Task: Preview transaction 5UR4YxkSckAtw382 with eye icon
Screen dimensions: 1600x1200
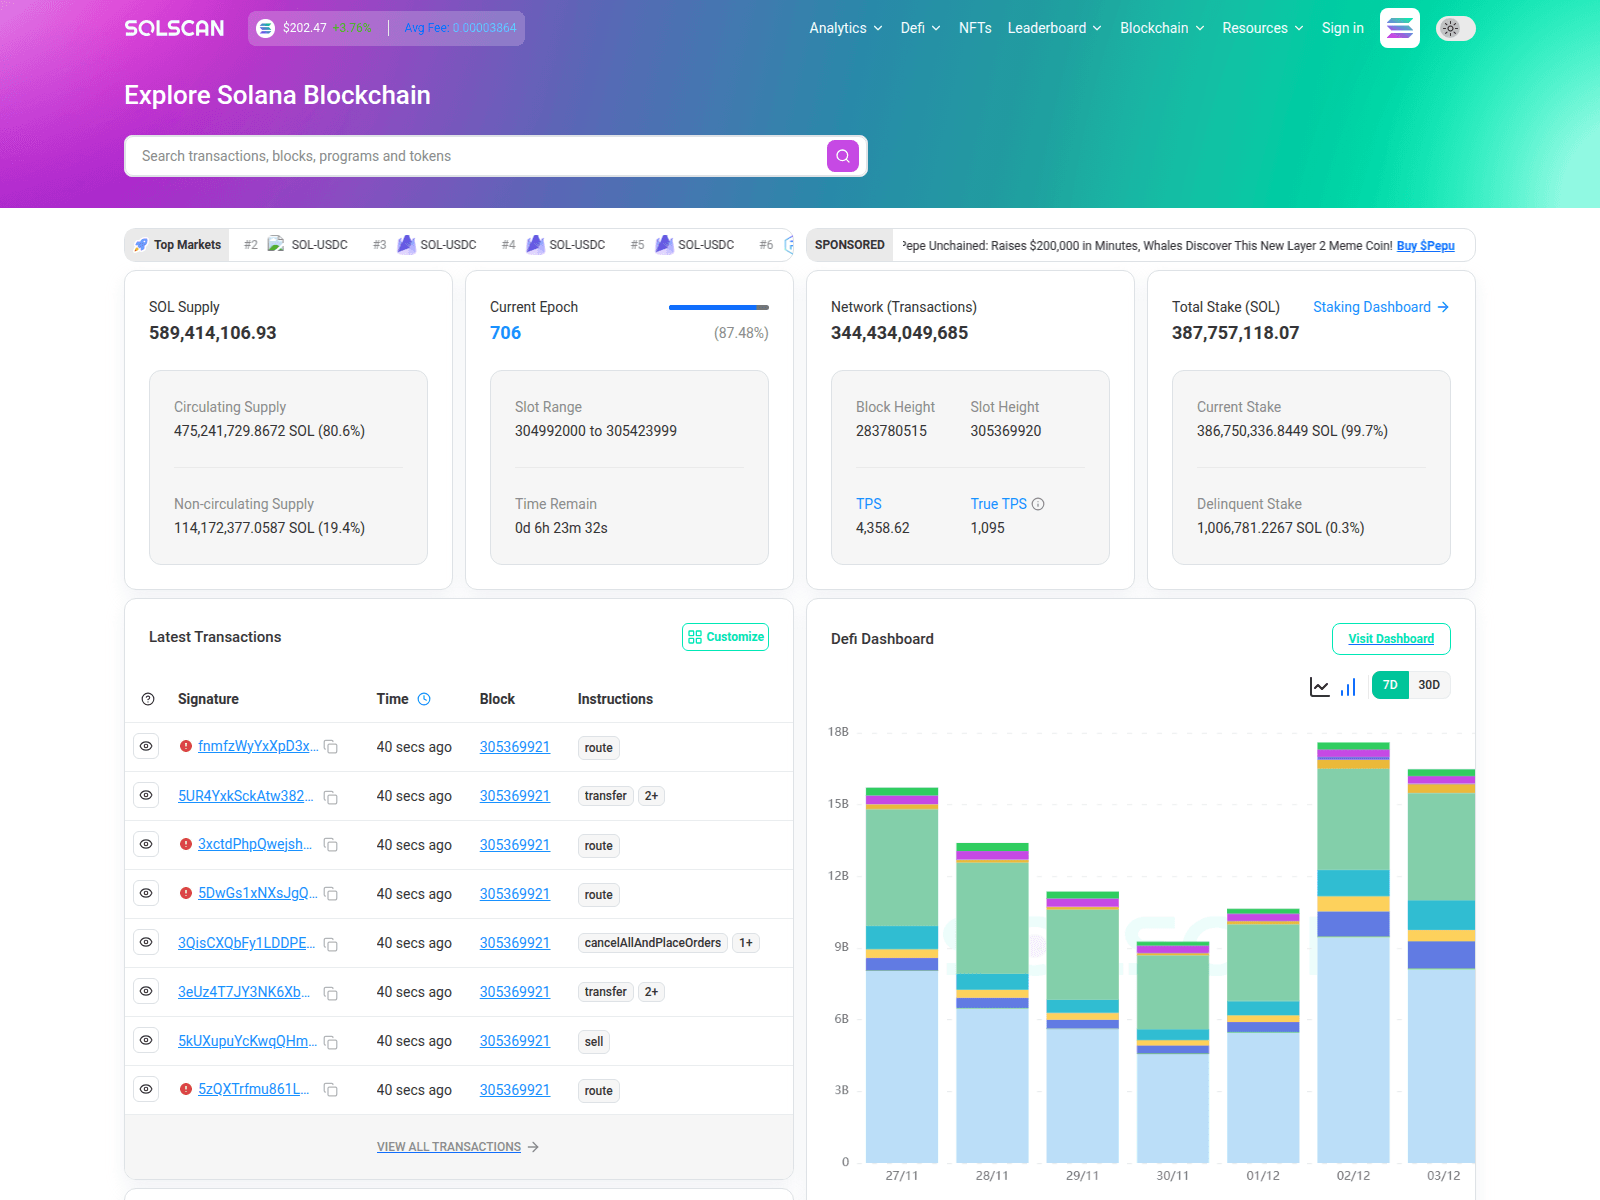Action: pyautogui.click(x=146, y=795)
